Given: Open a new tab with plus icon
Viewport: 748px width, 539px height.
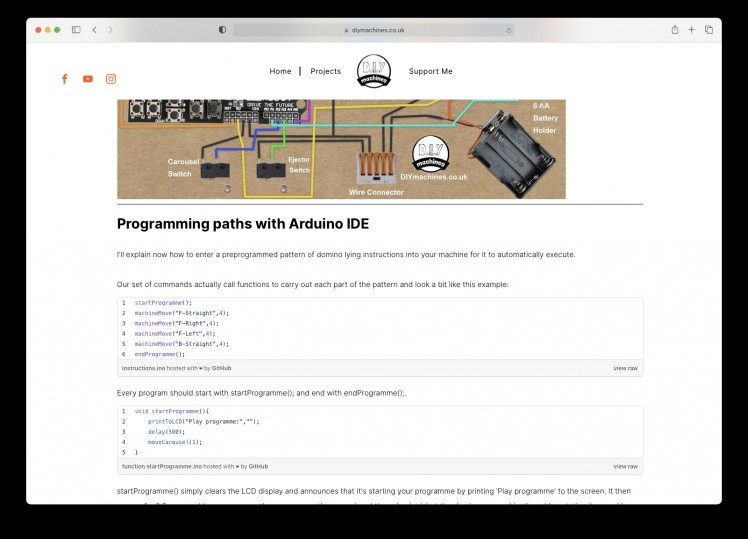Looking at the screenshot, I should (x=691, y=30).
